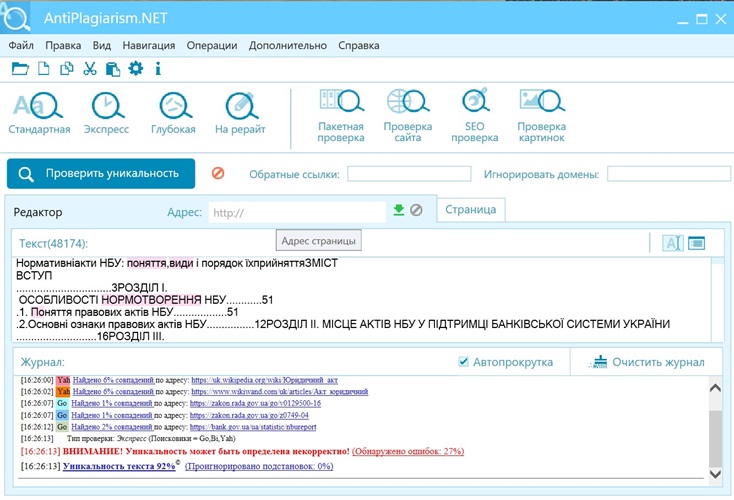Open Проверка картинок

[542, 116]
